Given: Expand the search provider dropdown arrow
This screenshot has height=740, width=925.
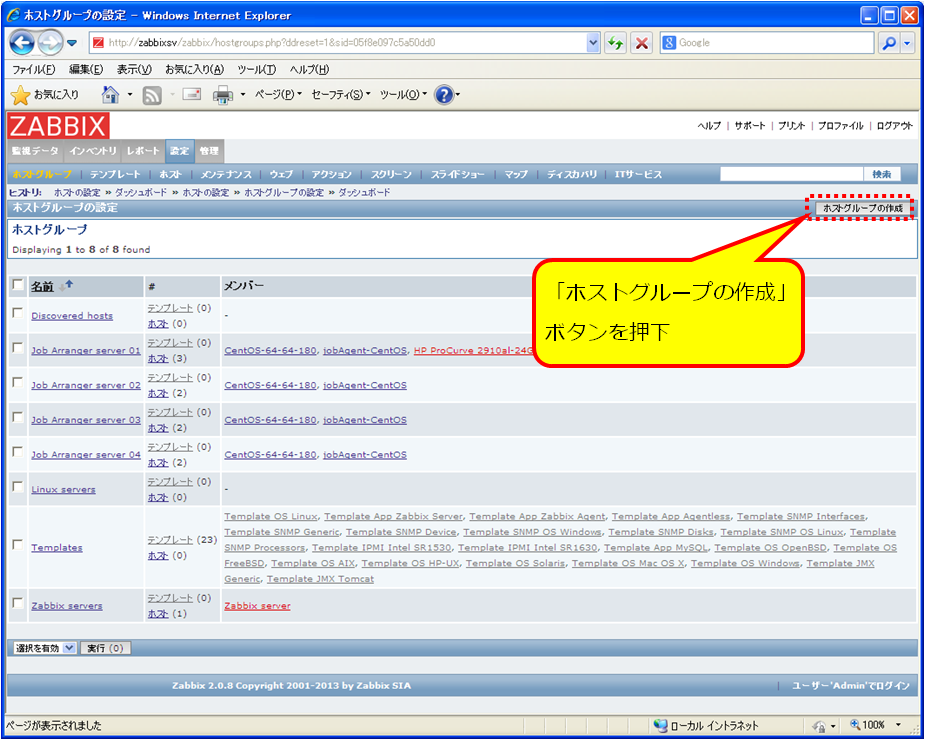Looking at the screenshot, I should (x=908, y=43).
